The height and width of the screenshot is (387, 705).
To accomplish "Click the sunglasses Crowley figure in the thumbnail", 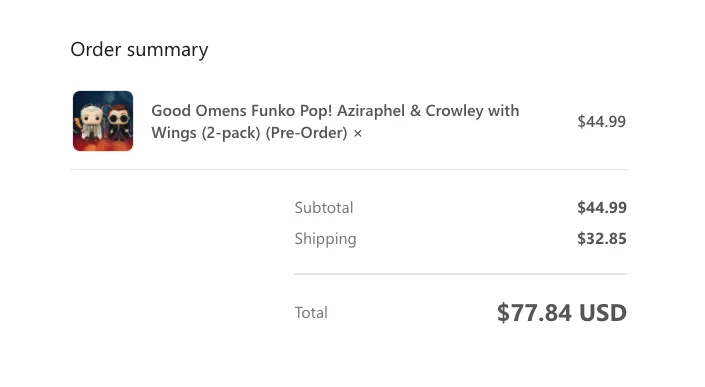I will [119, 120].
